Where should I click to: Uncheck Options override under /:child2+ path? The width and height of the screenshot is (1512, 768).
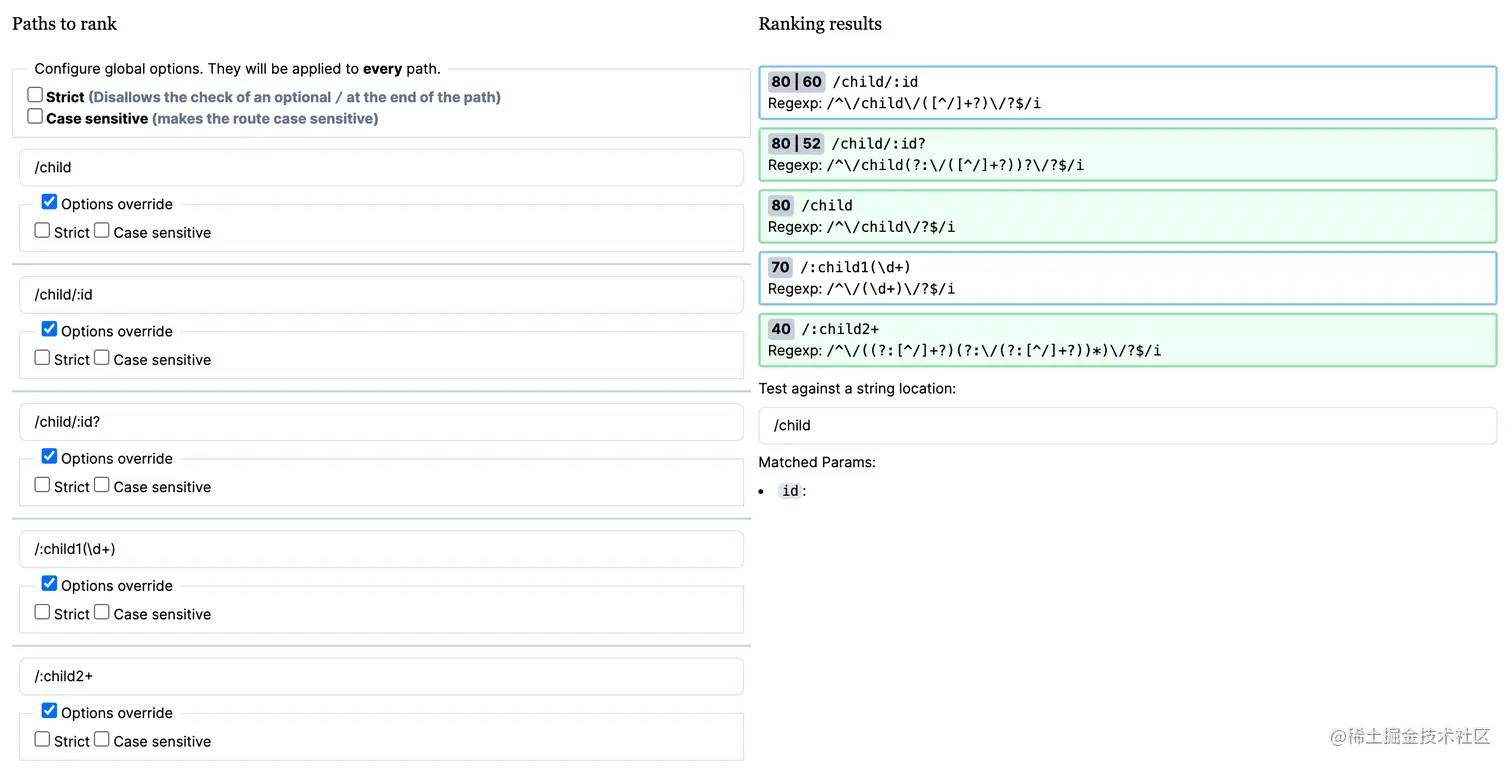tap(49, 711)
